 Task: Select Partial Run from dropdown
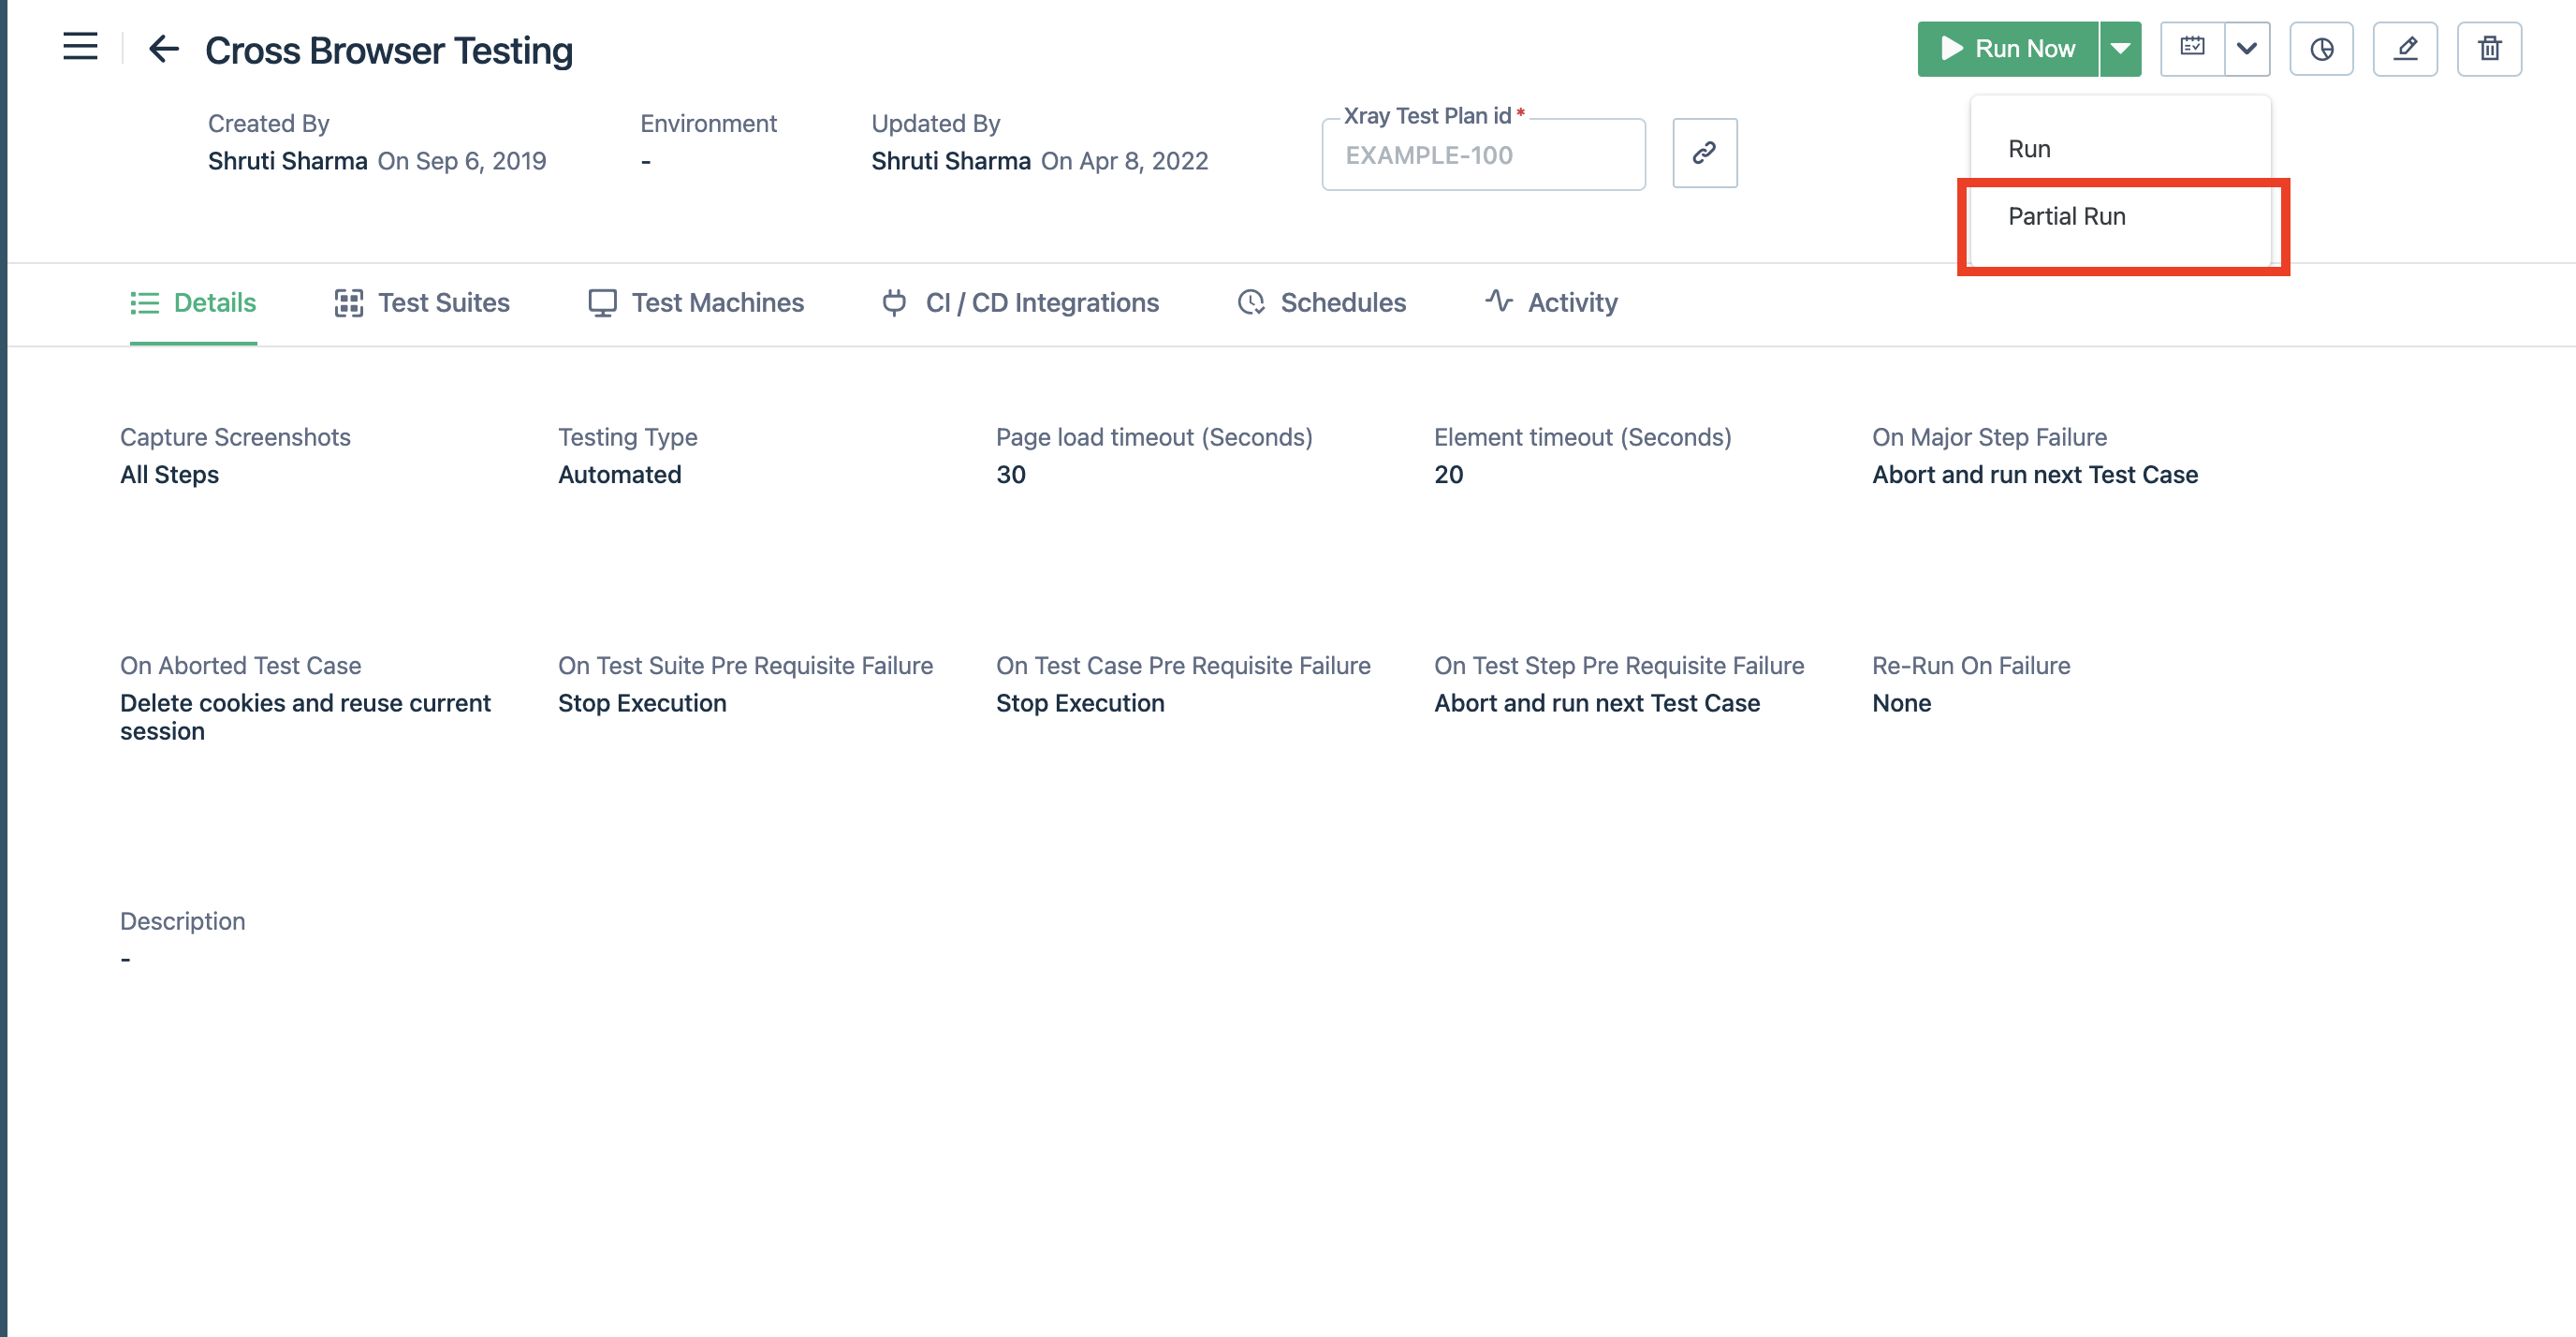2121,216
